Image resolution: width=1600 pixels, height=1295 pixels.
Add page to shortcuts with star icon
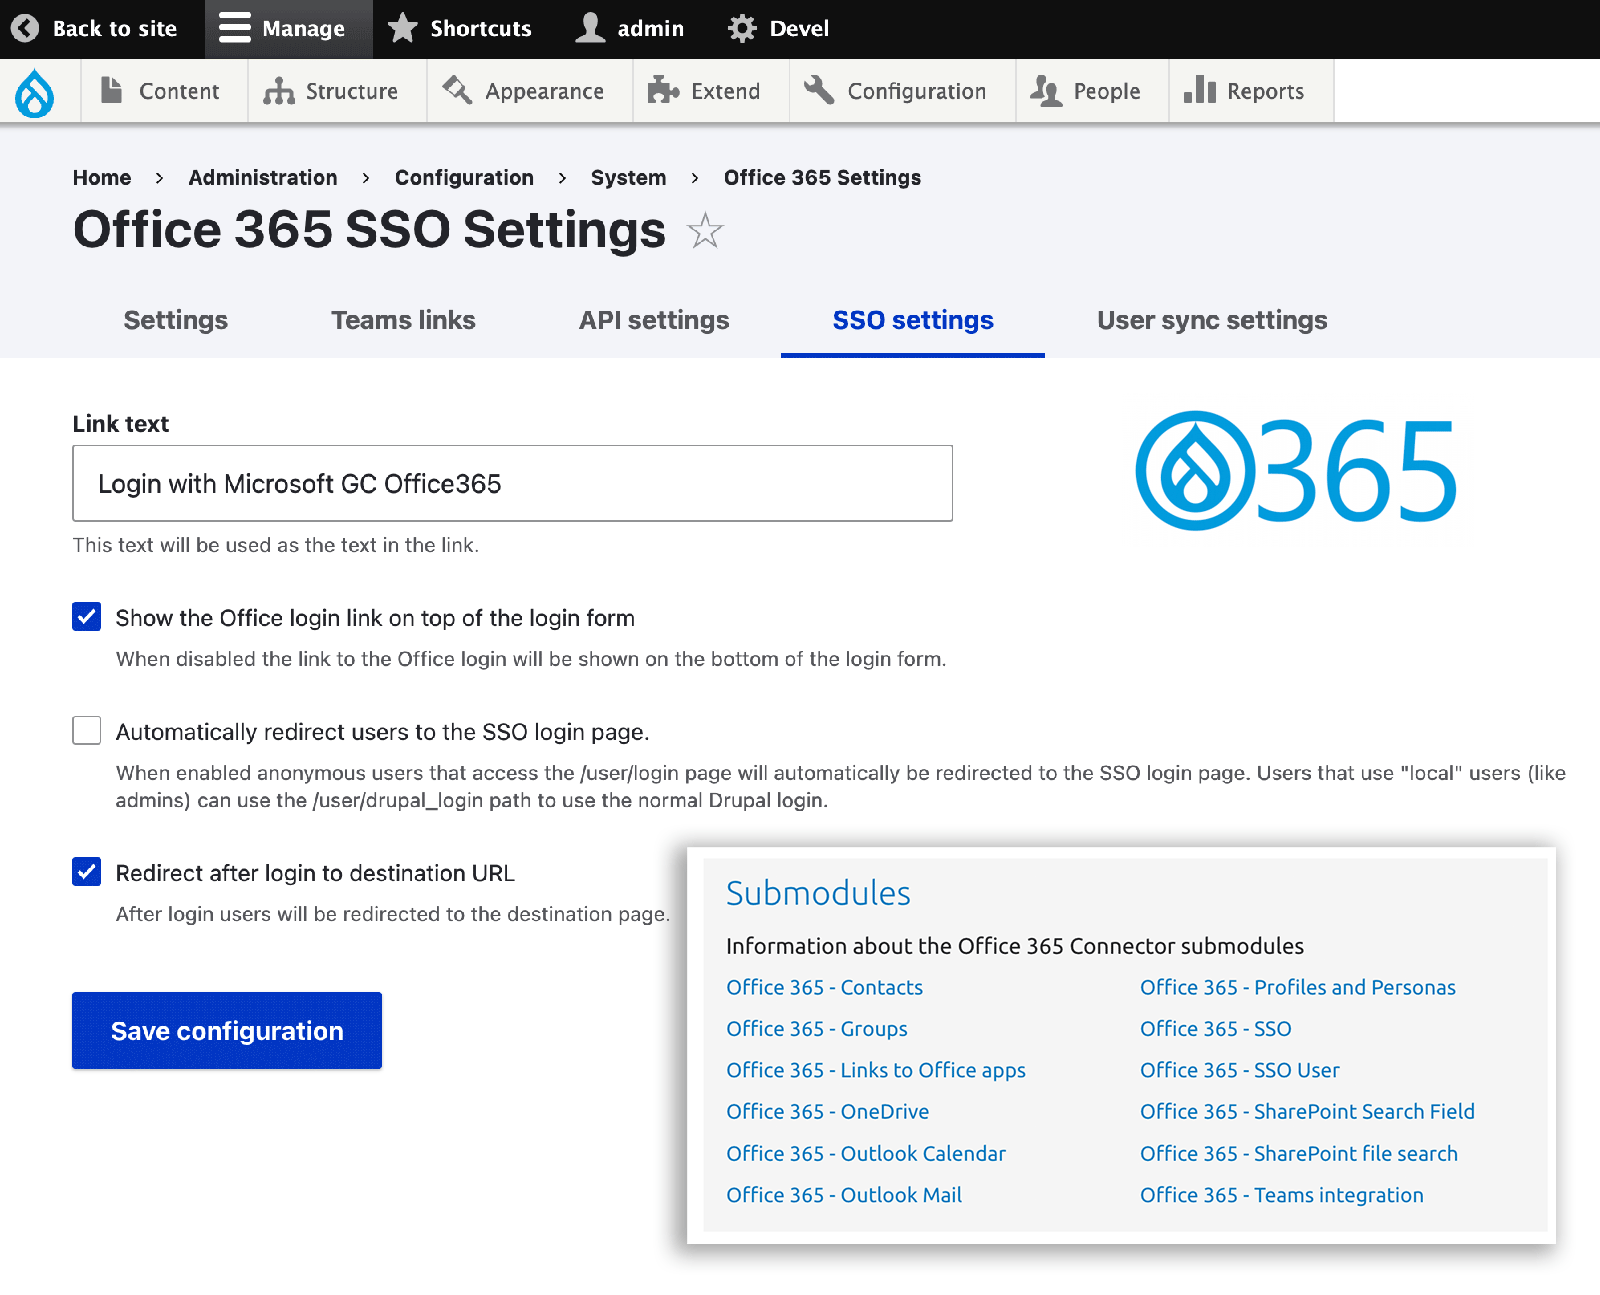pyautogui.click(x=705, y=231)
